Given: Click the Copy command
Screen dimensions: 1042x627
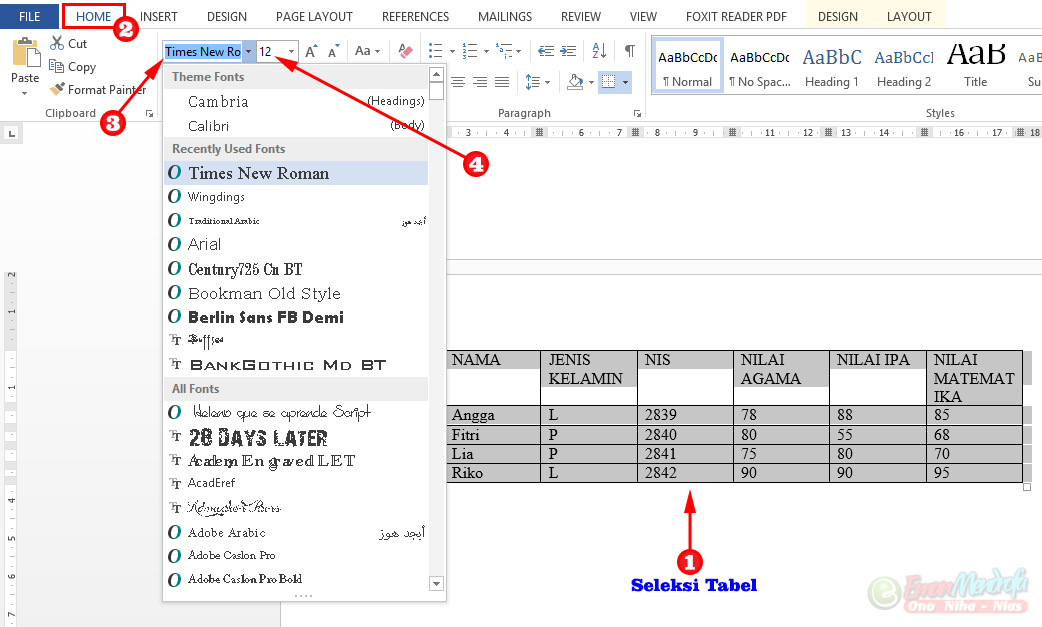Looking at the screenshot, I should (x=72, y=66).
